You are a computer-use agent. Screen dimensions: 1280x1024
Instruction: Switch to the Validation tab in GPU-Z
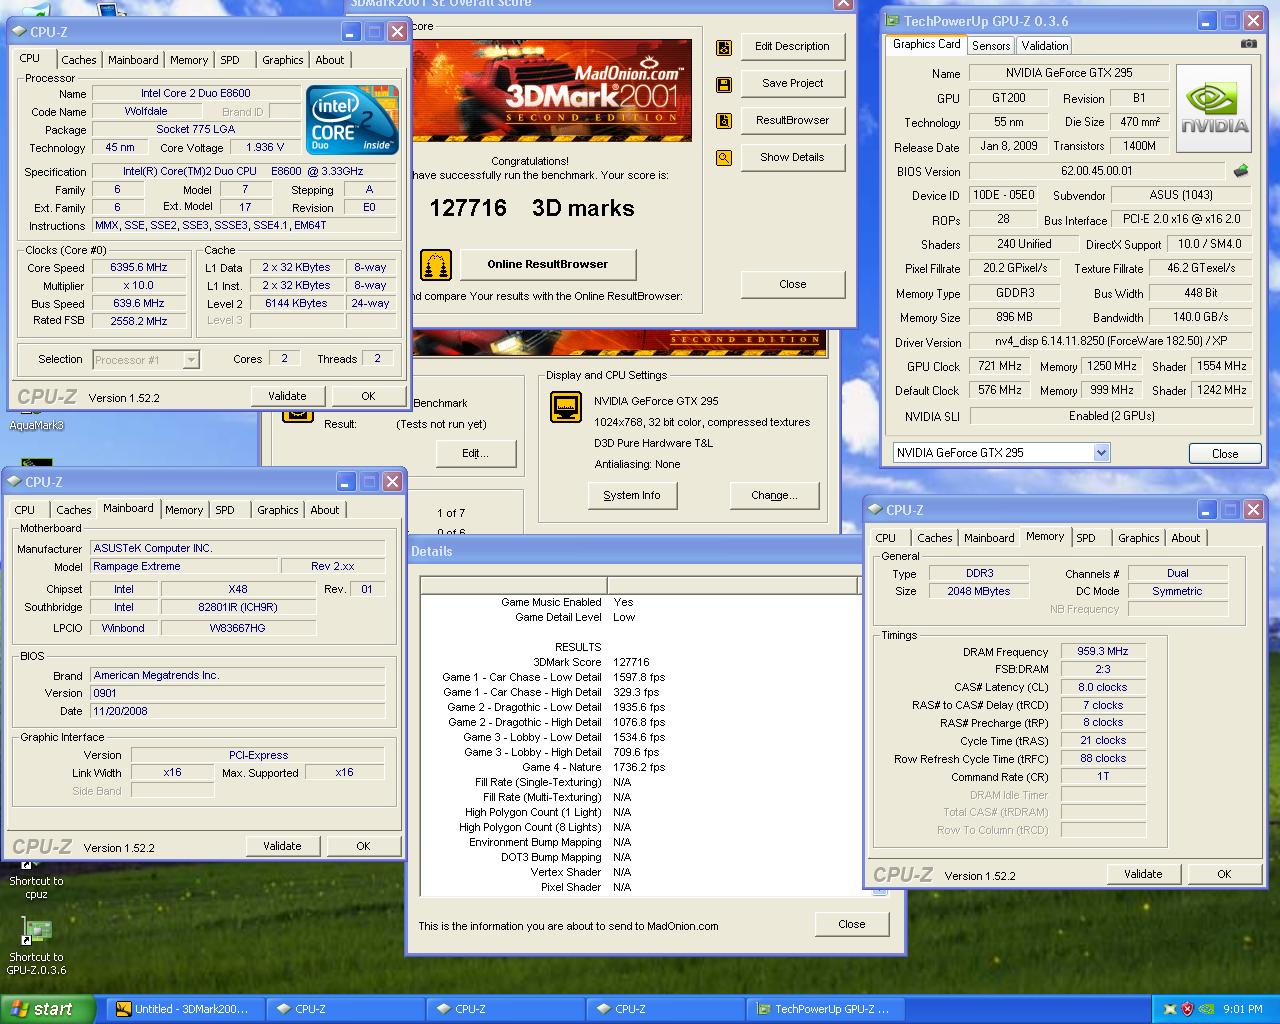1045,46
